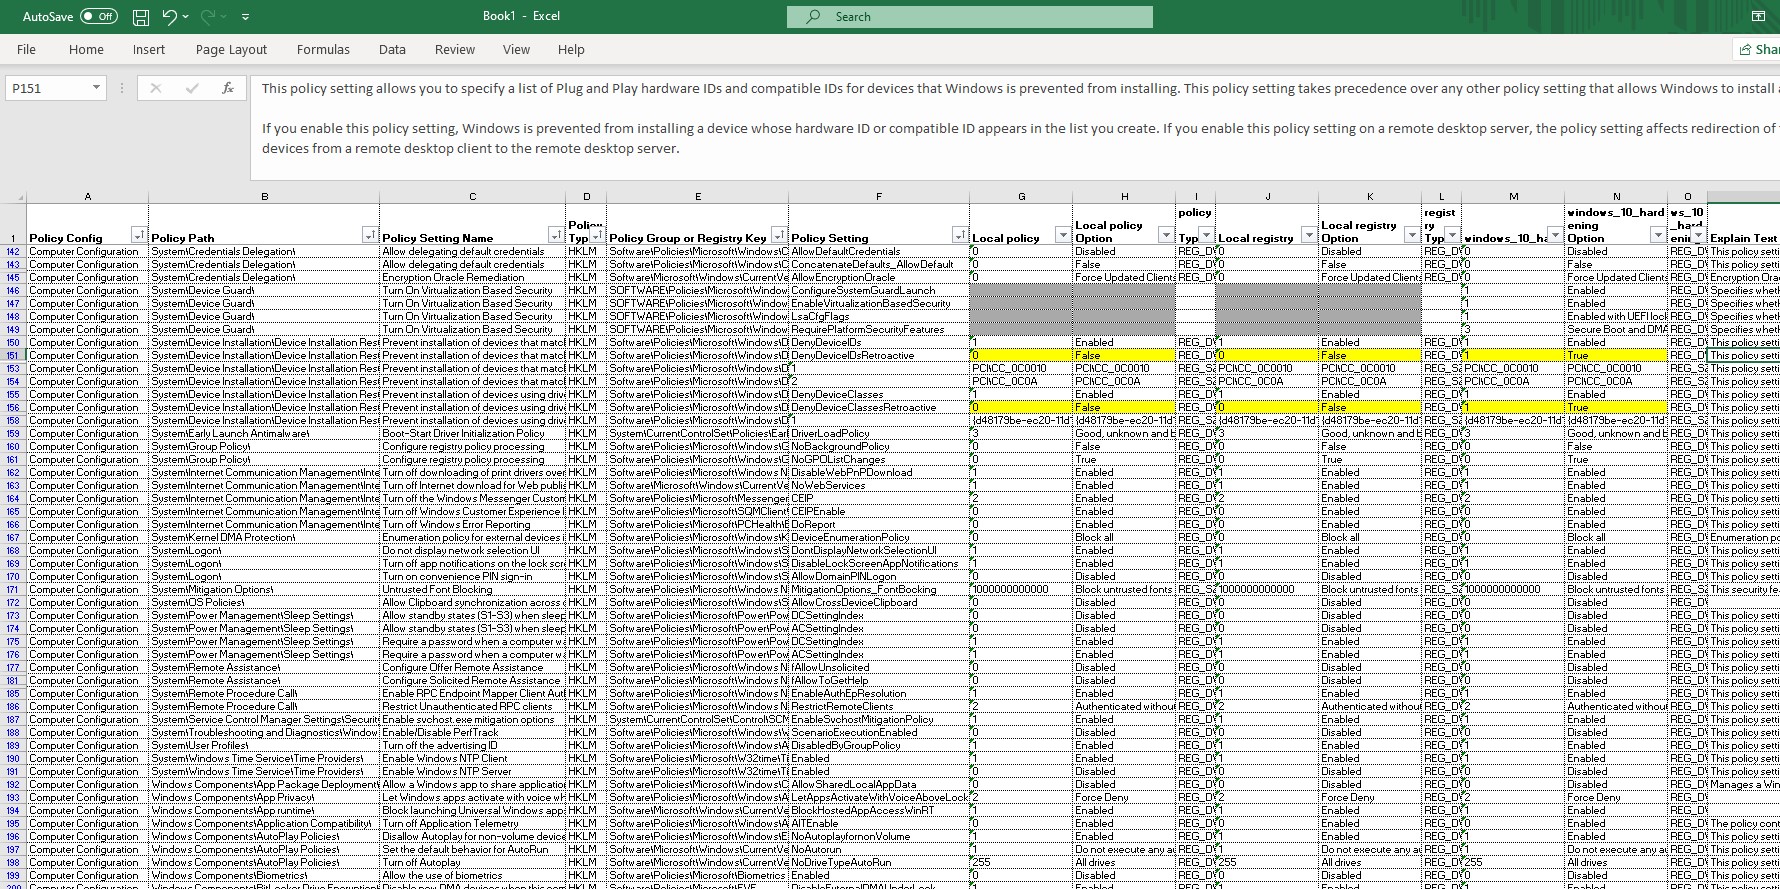This screenshot has width=1780, height=889.
Task: Open Customize Quick Access Toolbar dropdown
Action: tap(246, 17)
